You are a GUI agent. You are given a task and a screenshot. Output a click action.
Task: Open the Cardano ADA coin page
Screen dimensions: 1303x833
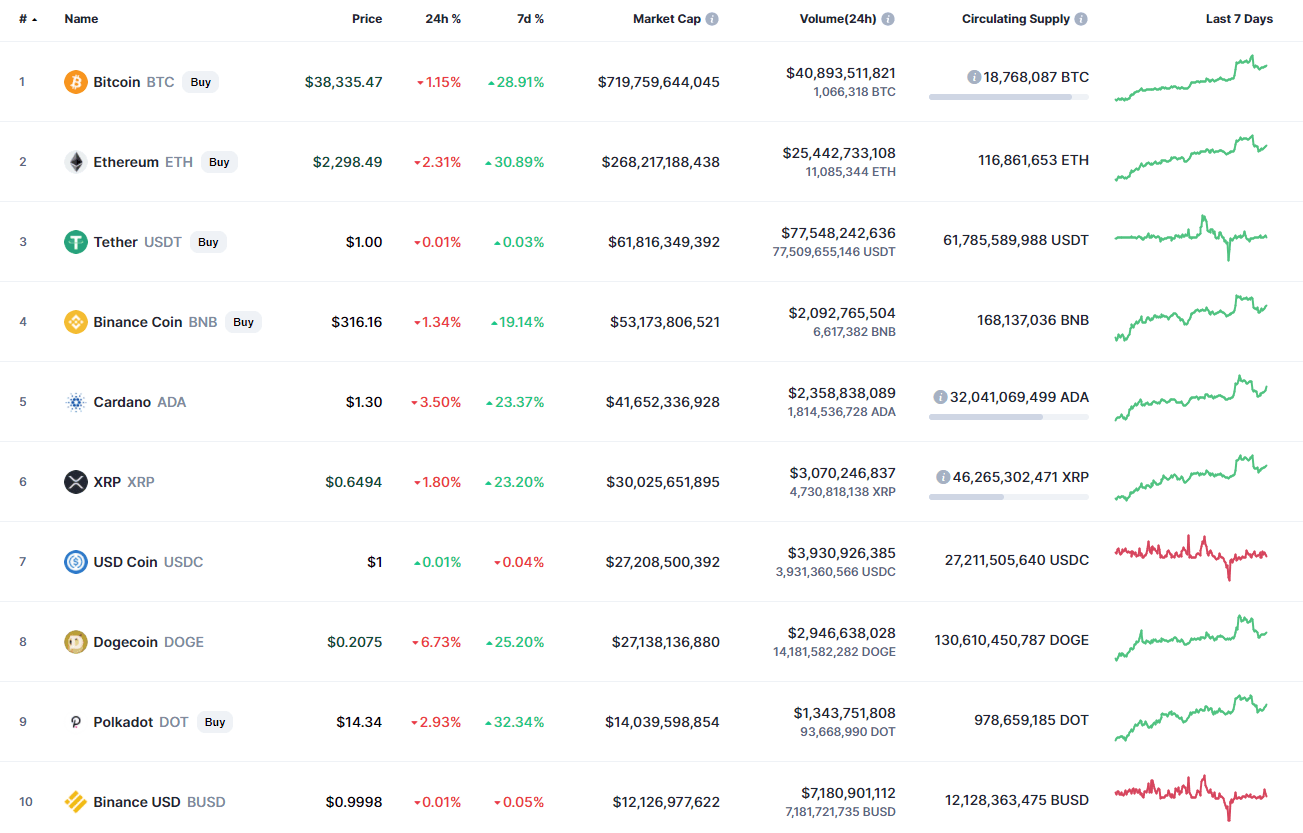122,402
